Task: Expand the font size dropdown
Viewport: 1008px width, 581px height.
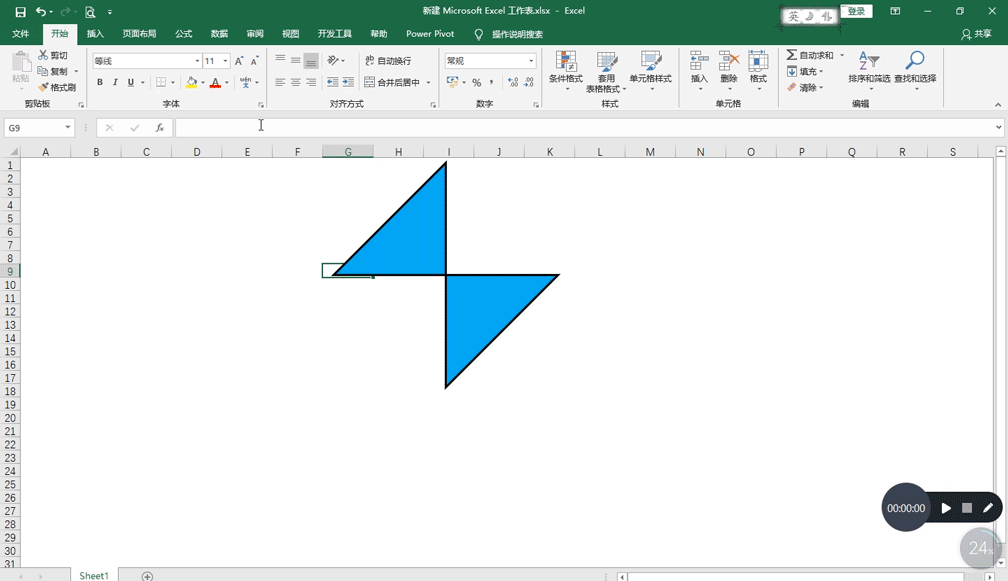Action: click(x=225, y=61)
